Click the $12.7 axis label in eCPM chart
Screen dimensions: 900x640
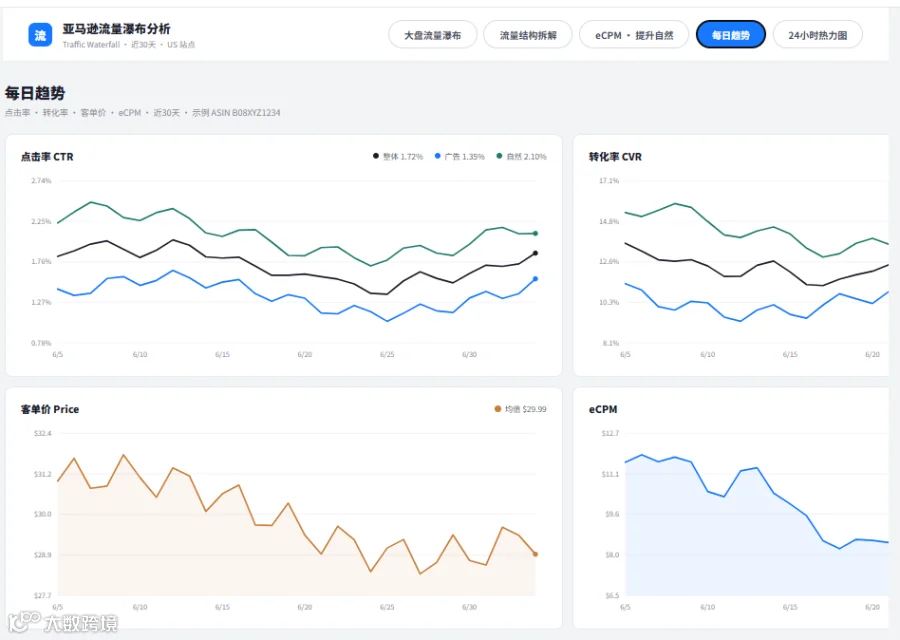click(611, 433)
